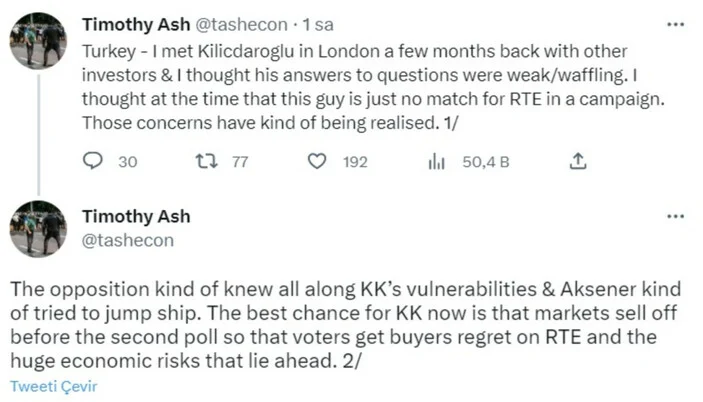The width and height of the screenshot is (703, 402).
Task: Like the first tweet with the heart
Action: point(318,162)
